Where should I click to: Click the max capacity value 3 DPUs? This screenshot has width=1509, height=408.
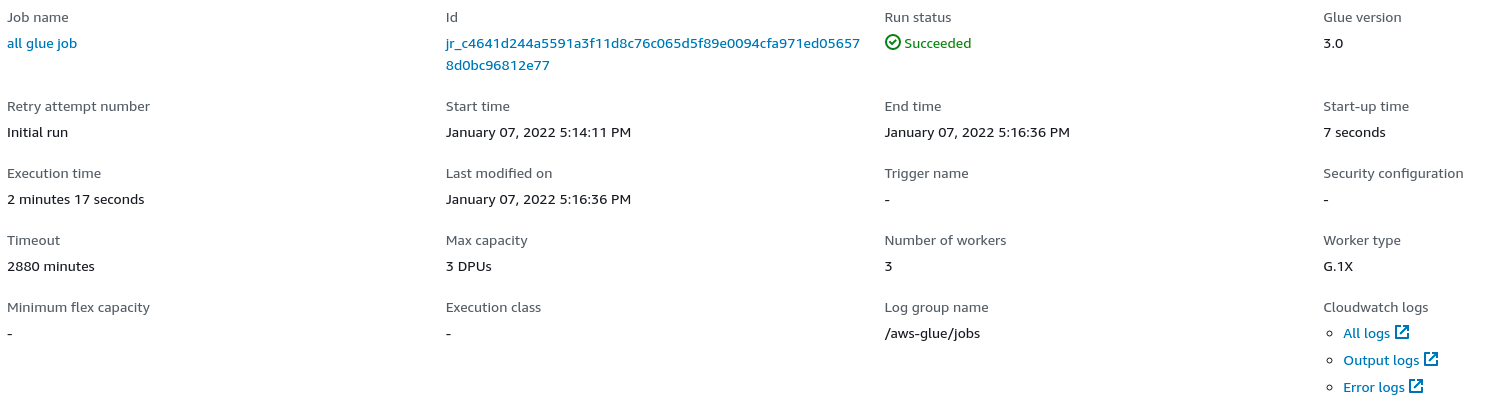469,267
